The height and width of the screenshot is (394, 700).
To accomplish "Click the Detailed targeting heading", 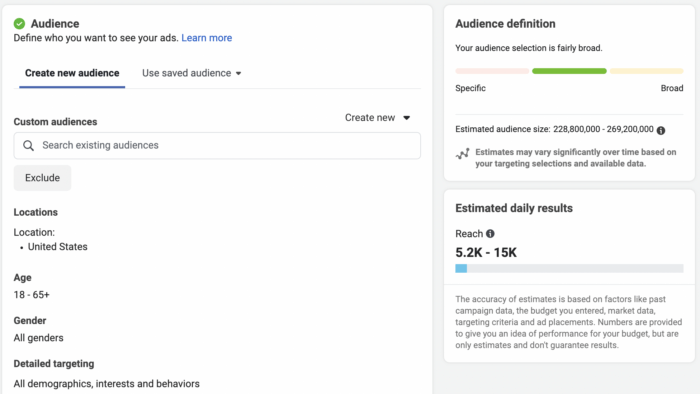I will 54,364.
